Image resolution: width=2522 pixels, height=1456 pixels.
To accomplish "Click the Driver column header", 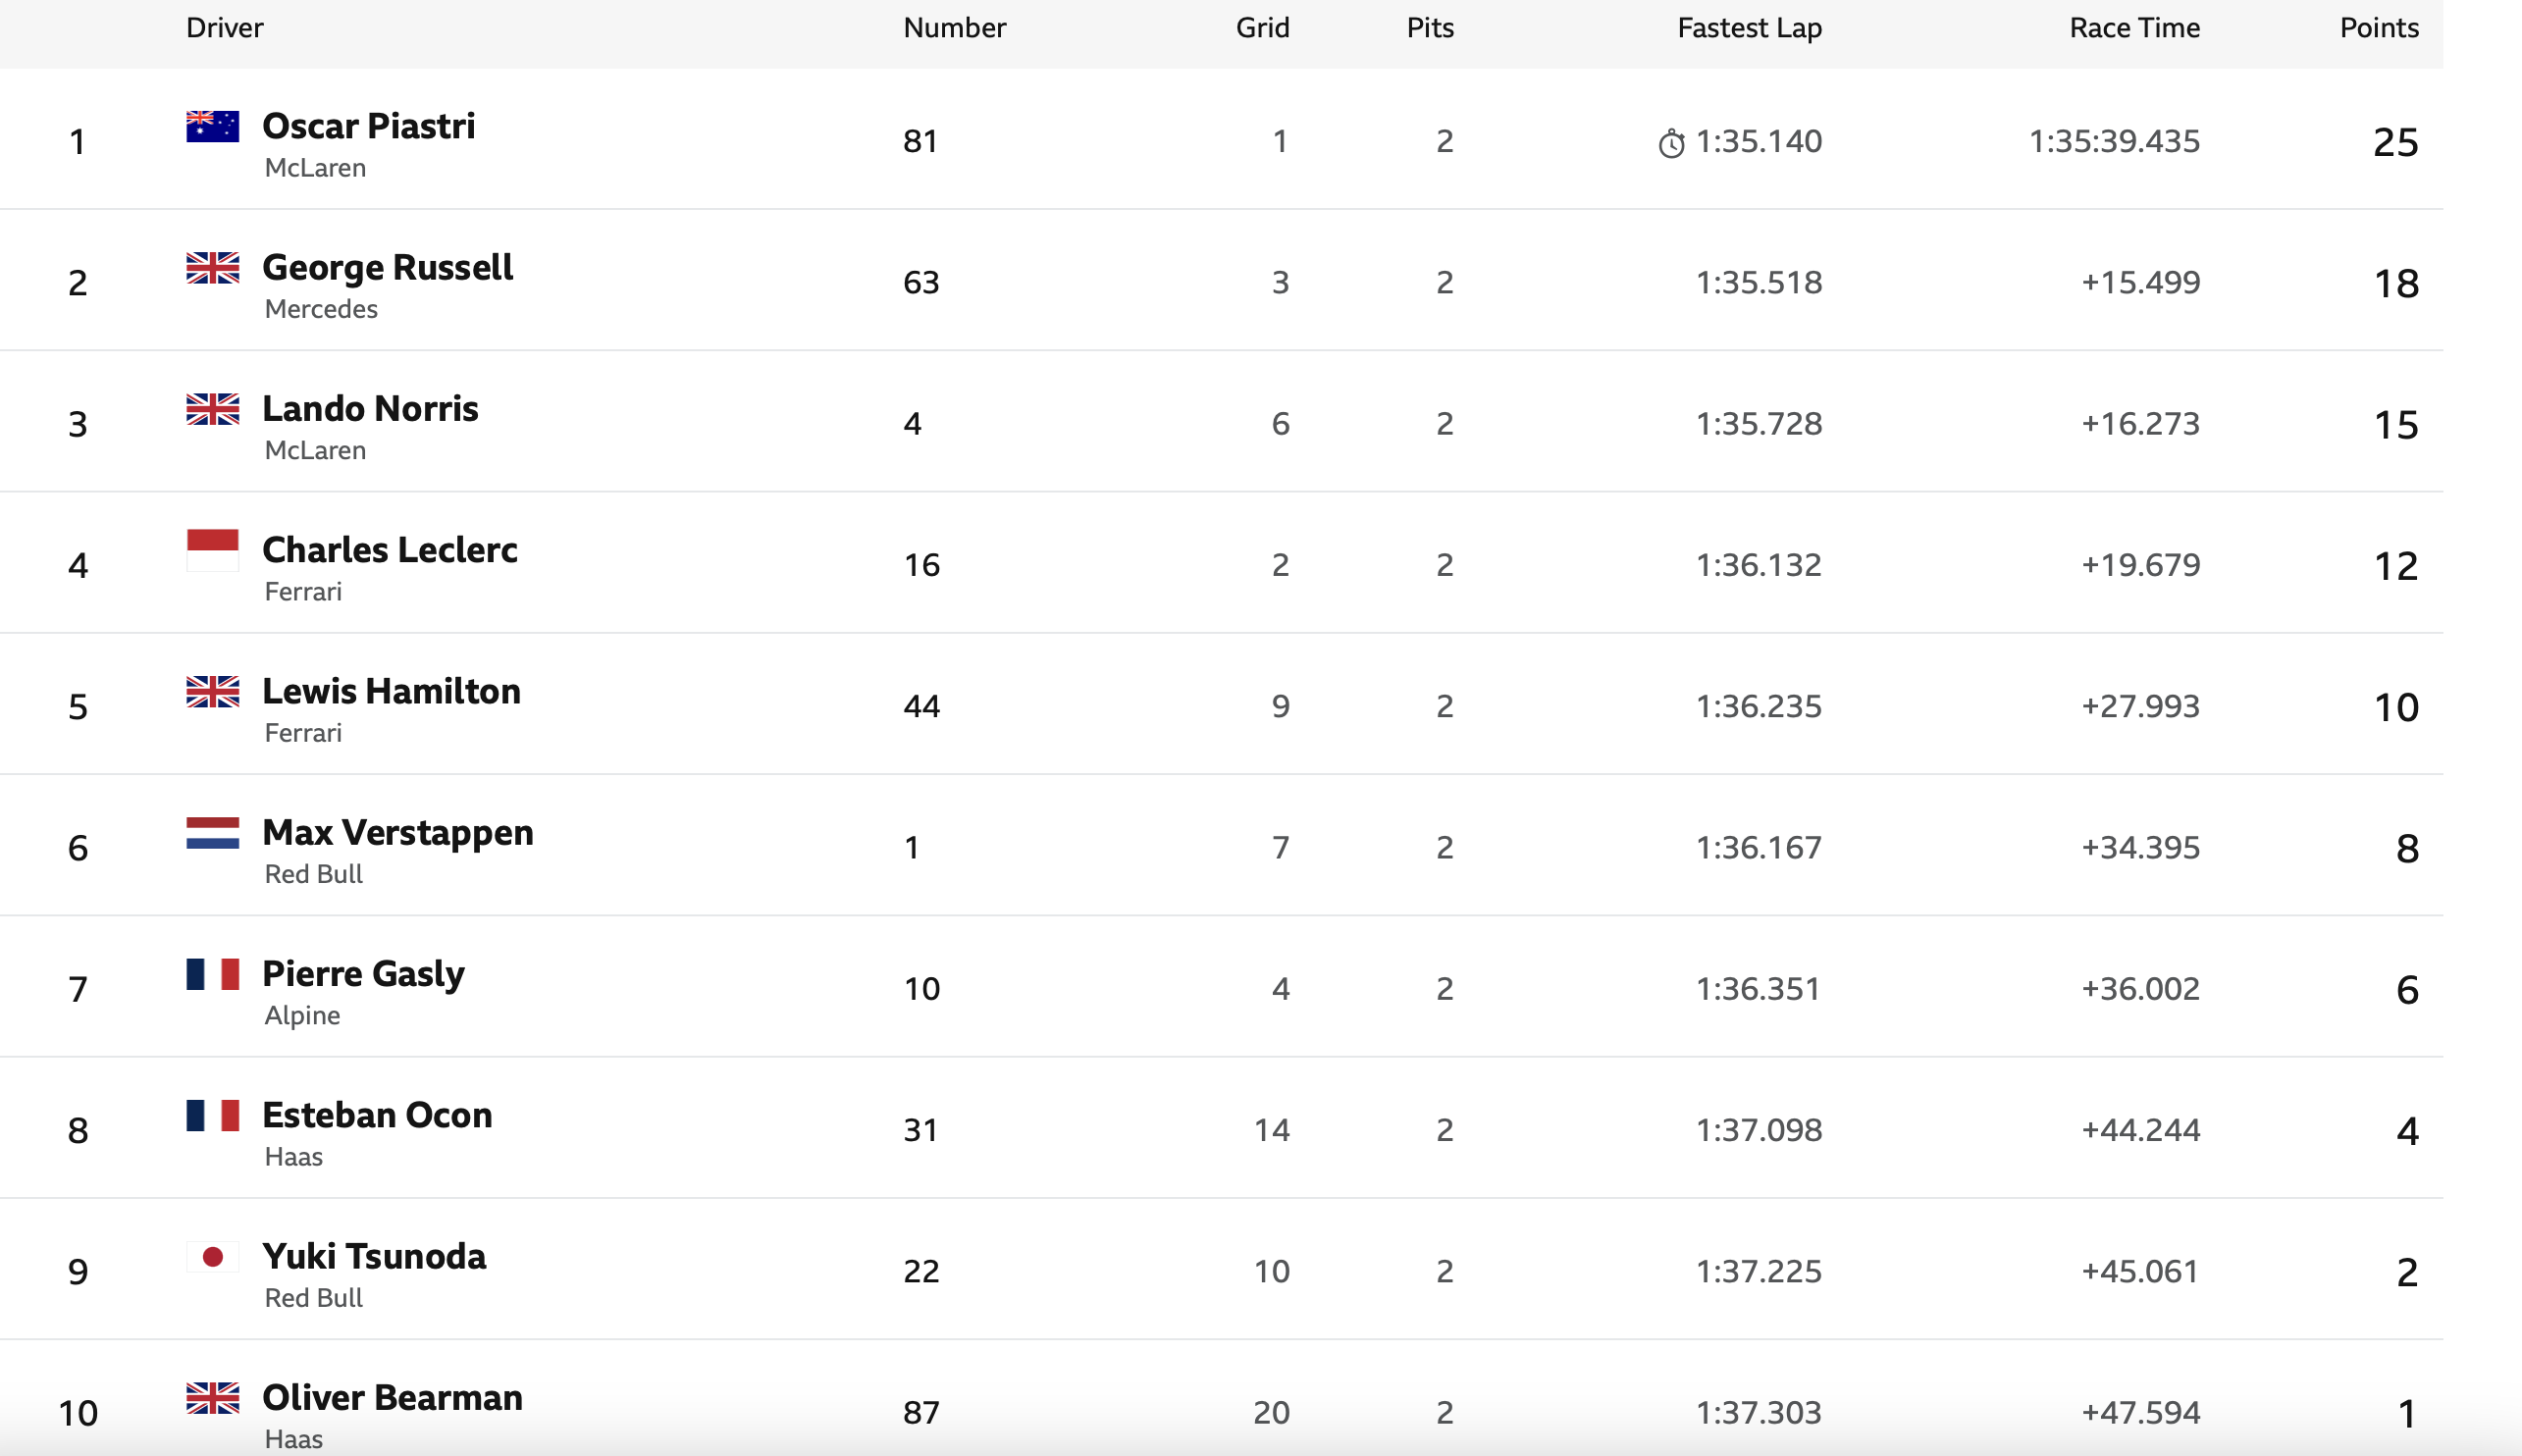I will 224,28.
